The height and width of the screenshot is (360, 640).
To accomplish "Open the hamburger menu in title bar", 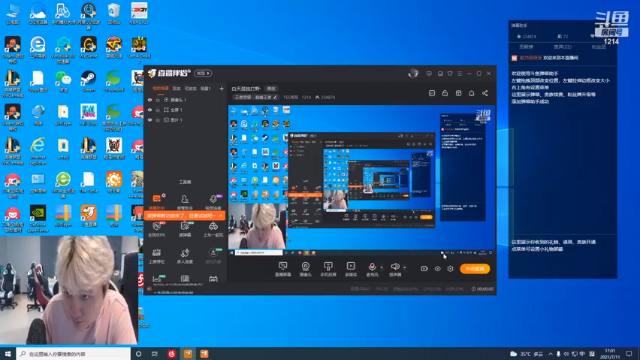I will point(460,73).
